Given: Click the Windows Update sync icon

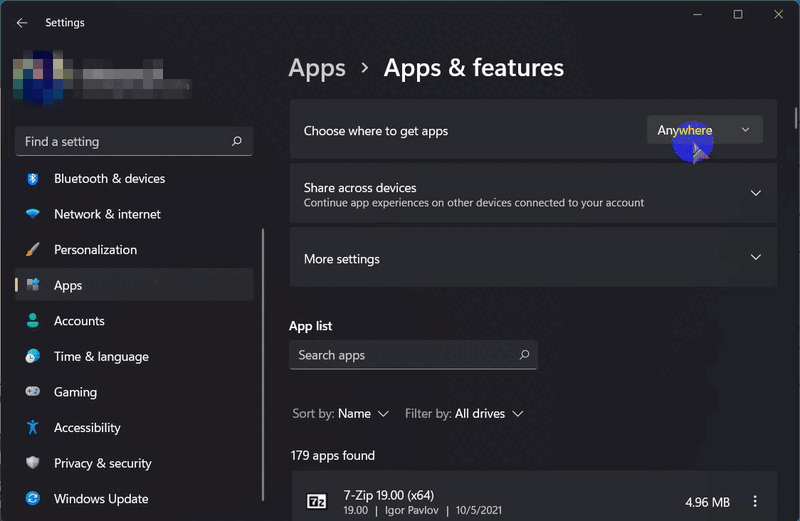Looking at the screenshot, I should (33, 499).
